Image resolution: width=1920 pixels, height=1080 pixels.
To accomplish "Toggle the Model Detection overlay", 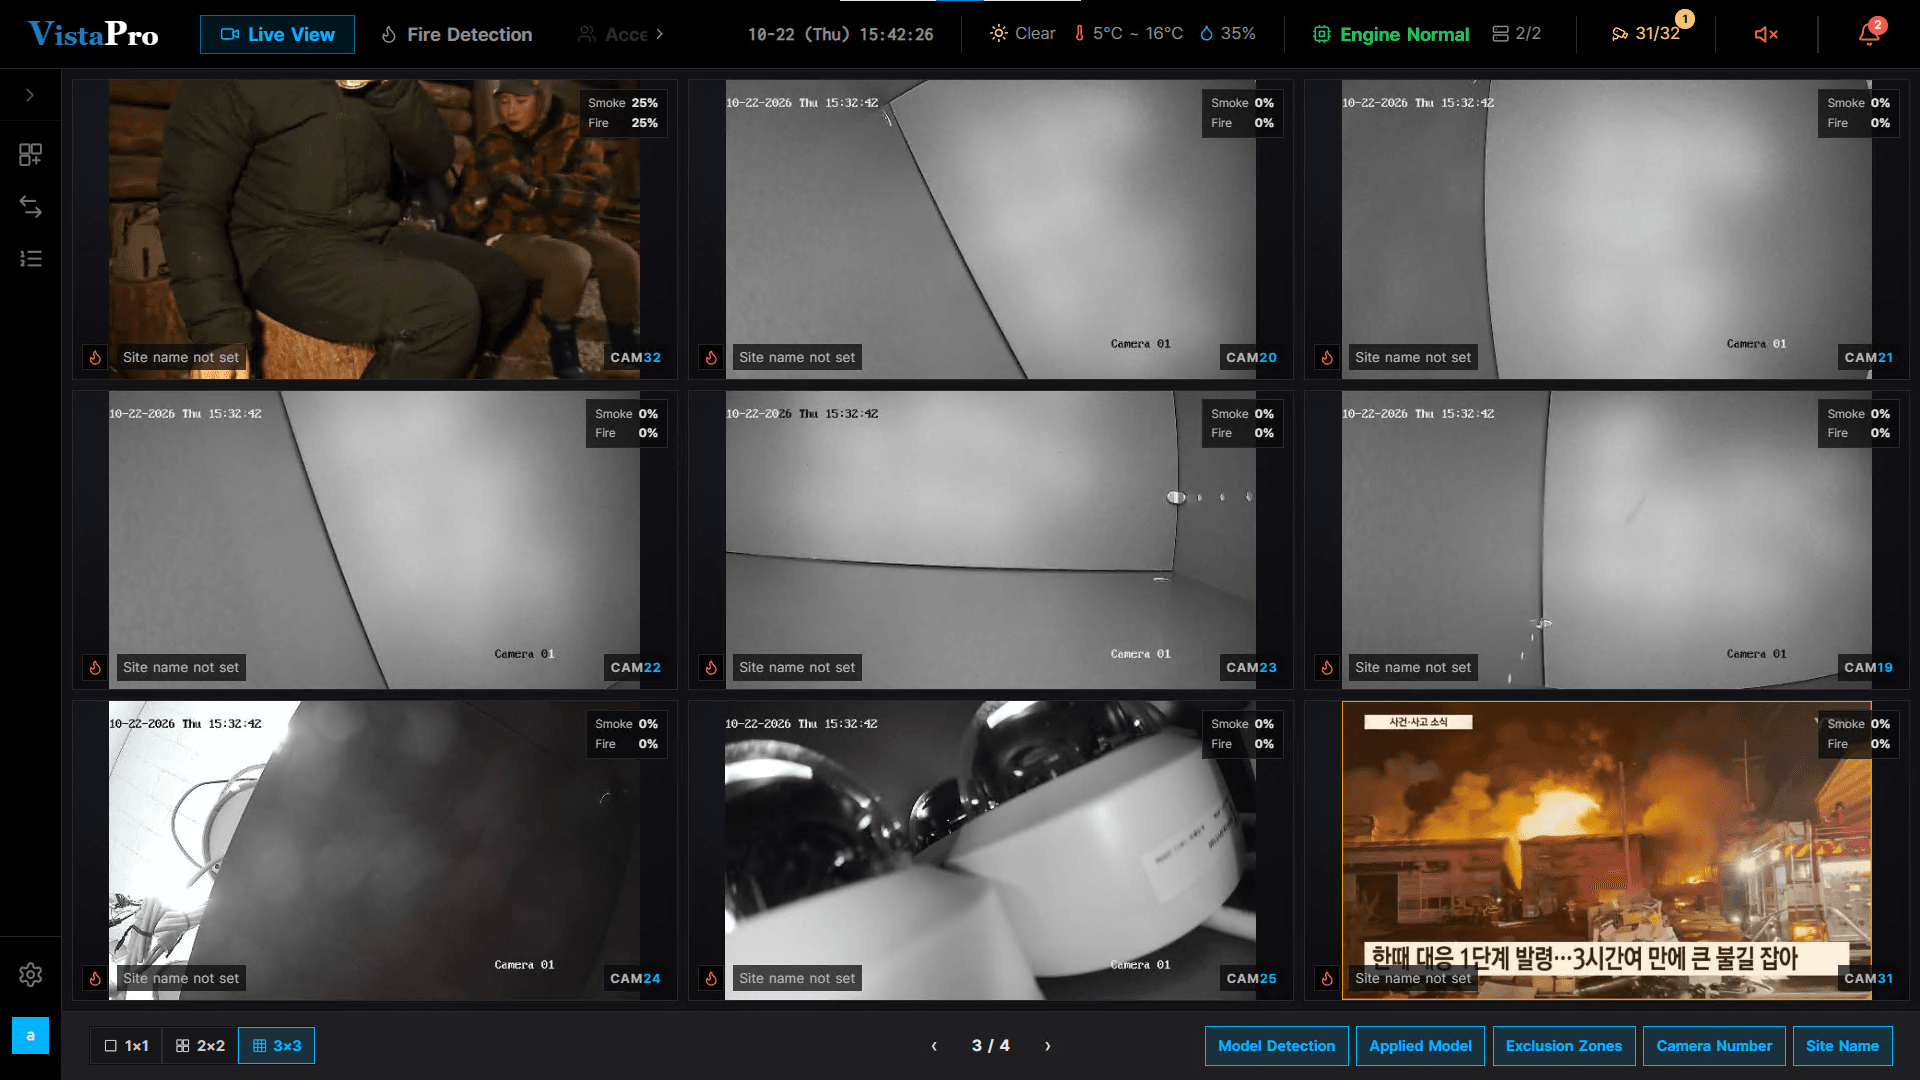I will point(1276,1045).
